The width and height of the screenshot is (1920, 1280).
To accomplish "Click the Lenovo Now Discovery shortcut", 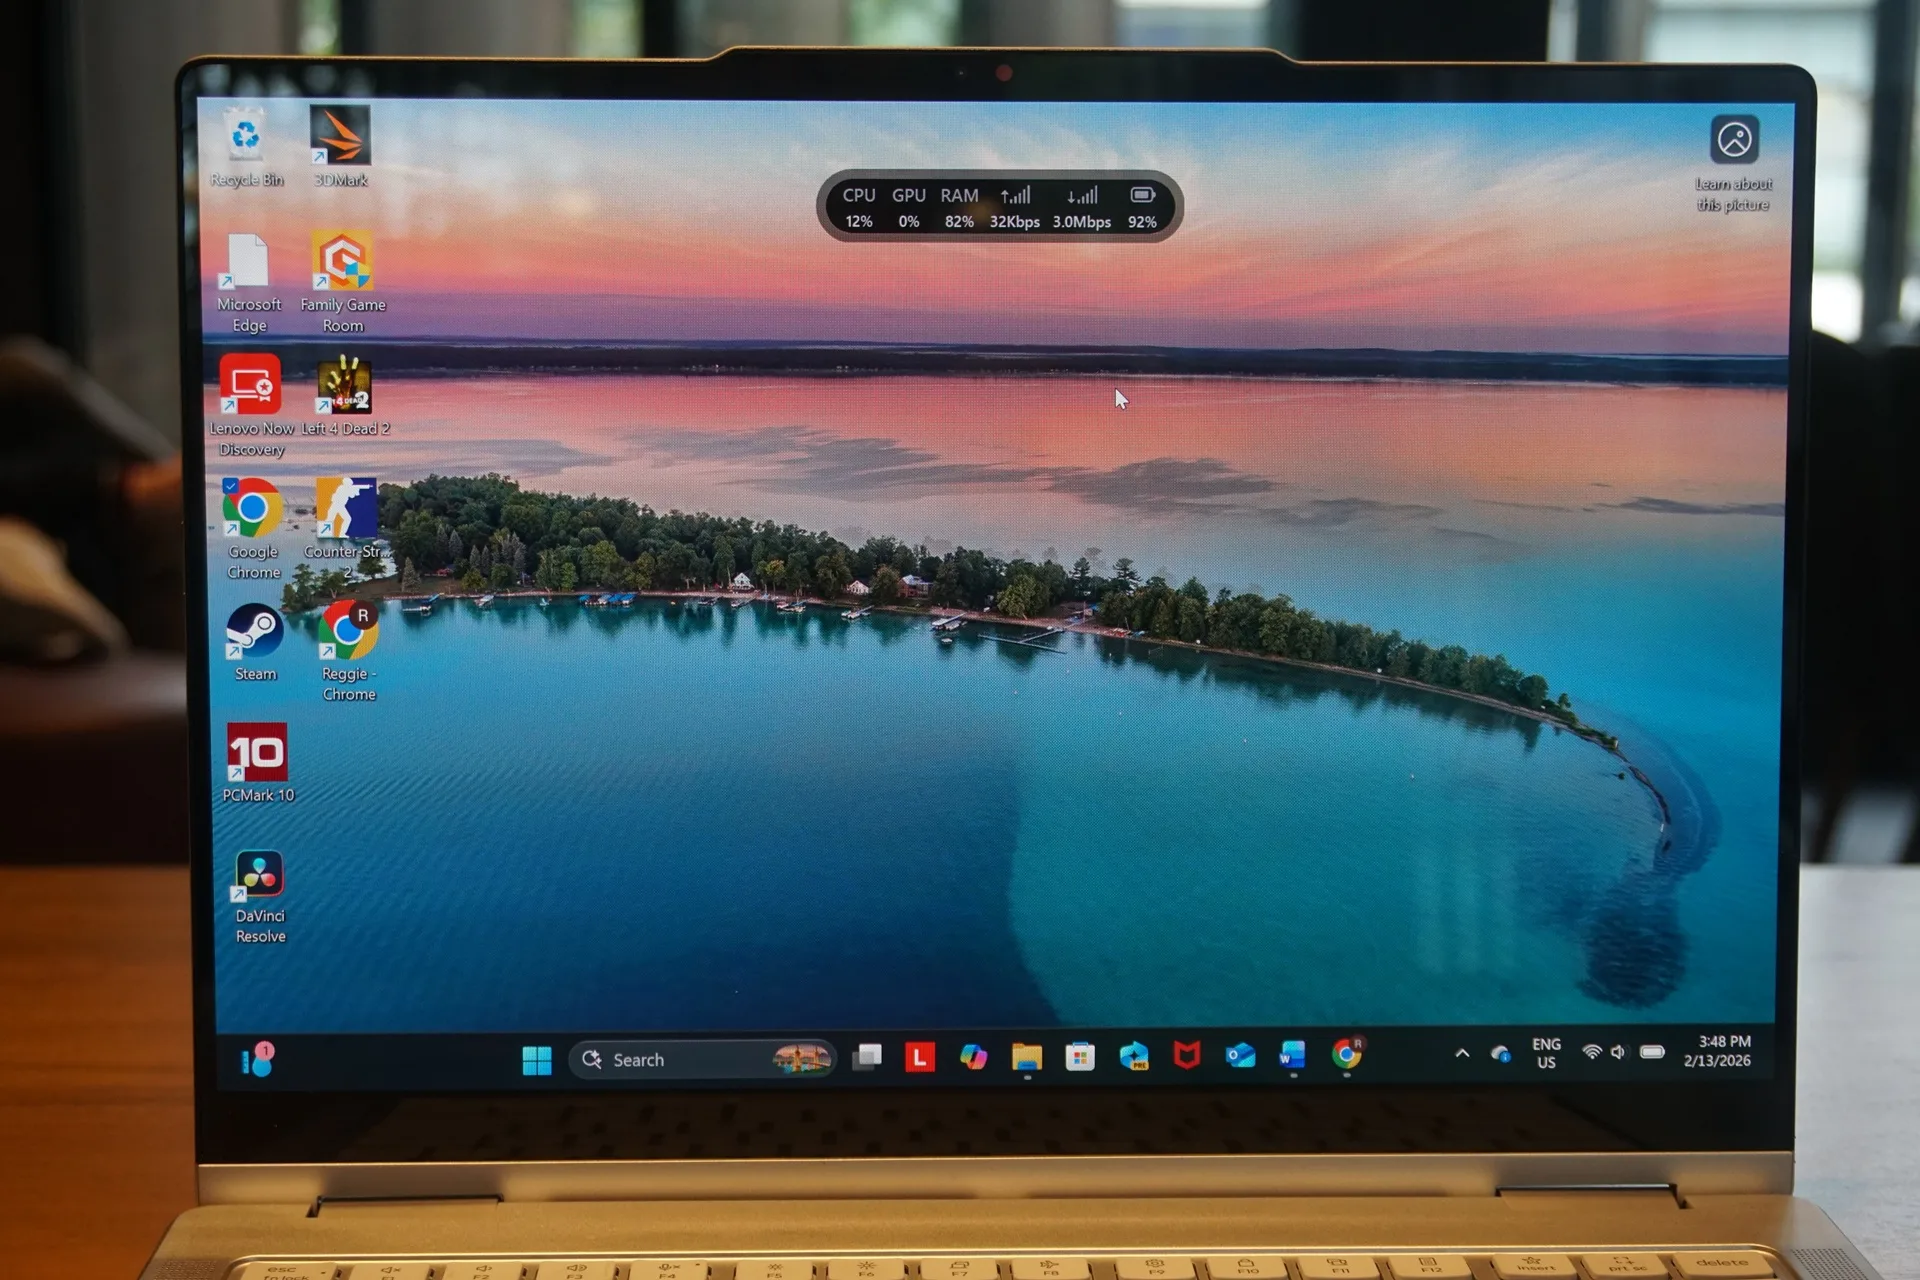I will [251, 406].
